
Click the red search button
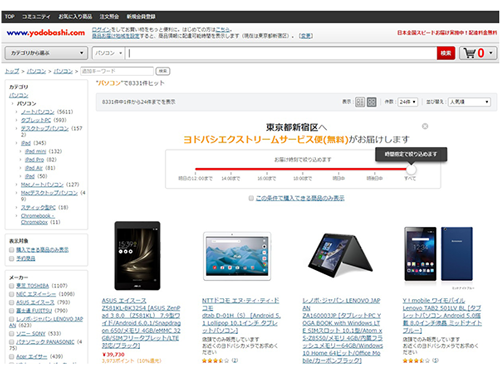coord(446,53)
